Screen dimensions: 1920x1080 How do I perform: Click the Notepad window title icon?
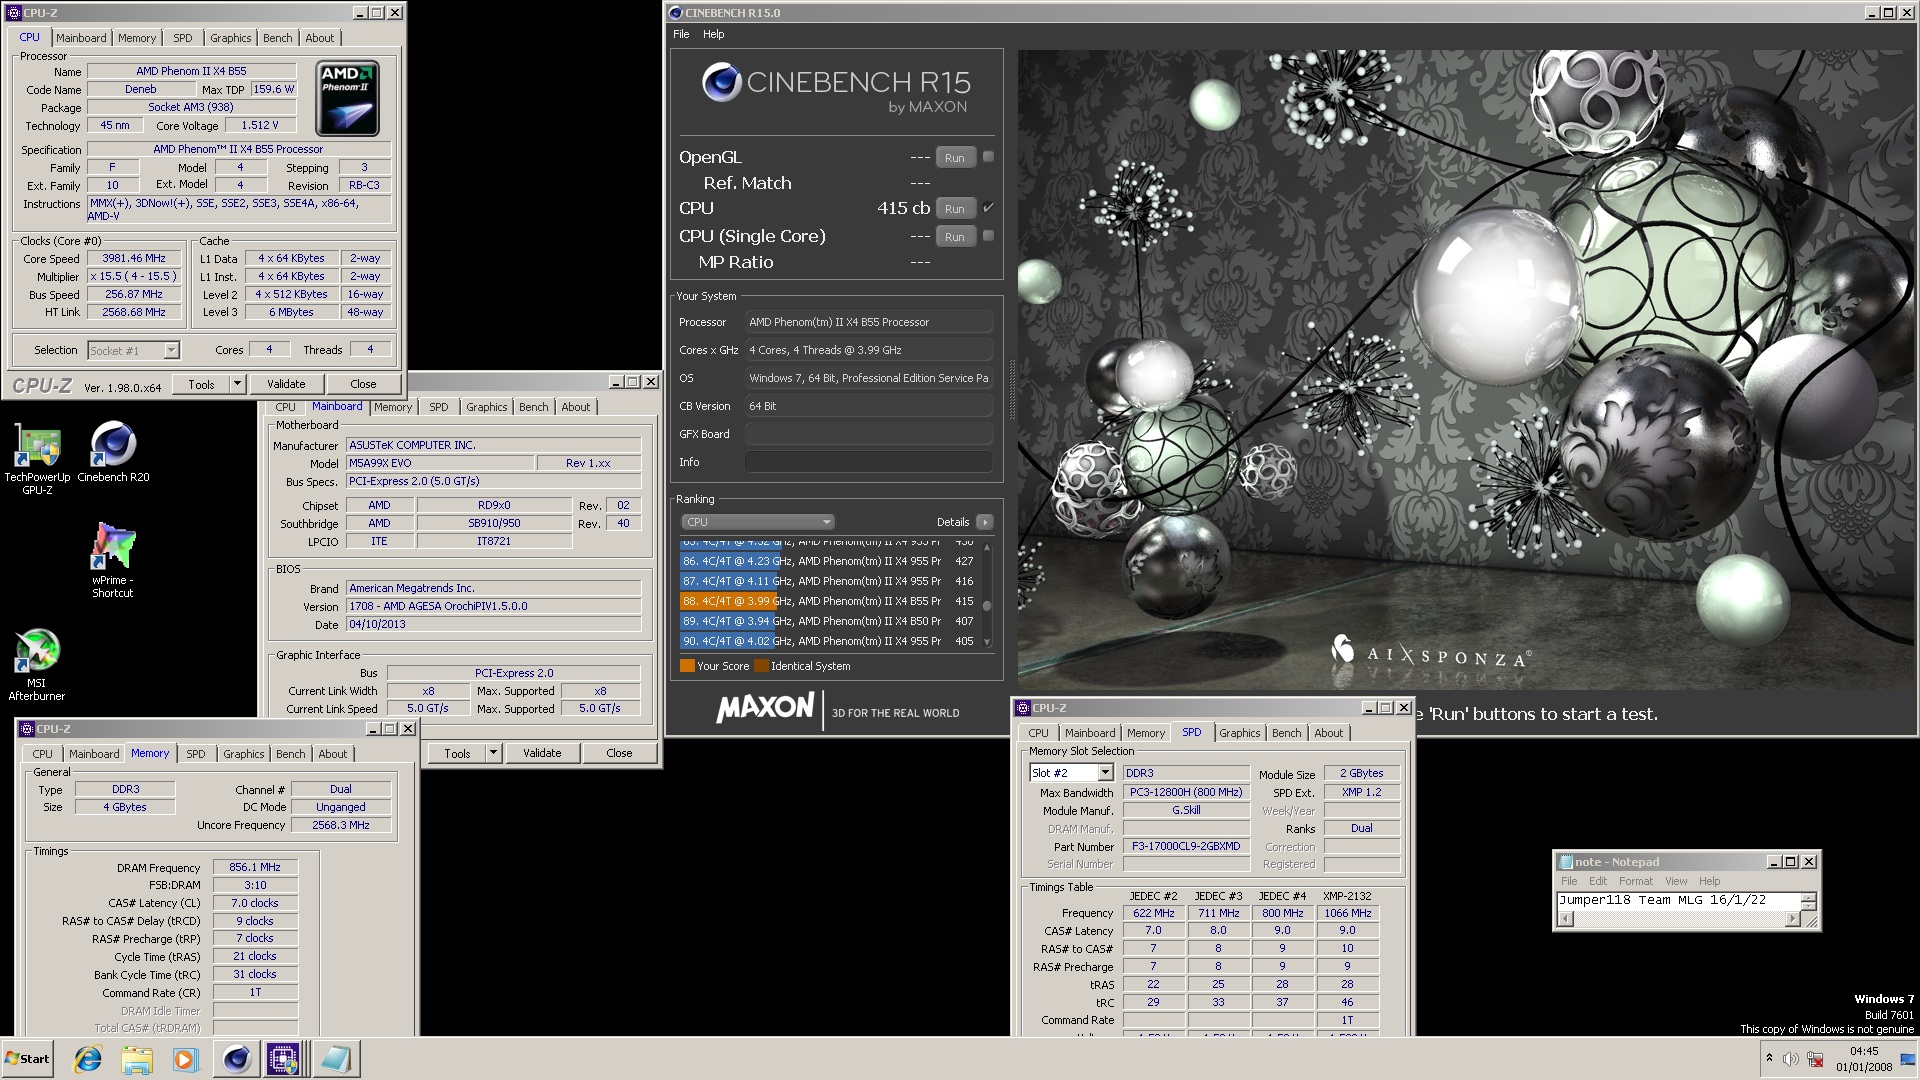(1564, 861)
